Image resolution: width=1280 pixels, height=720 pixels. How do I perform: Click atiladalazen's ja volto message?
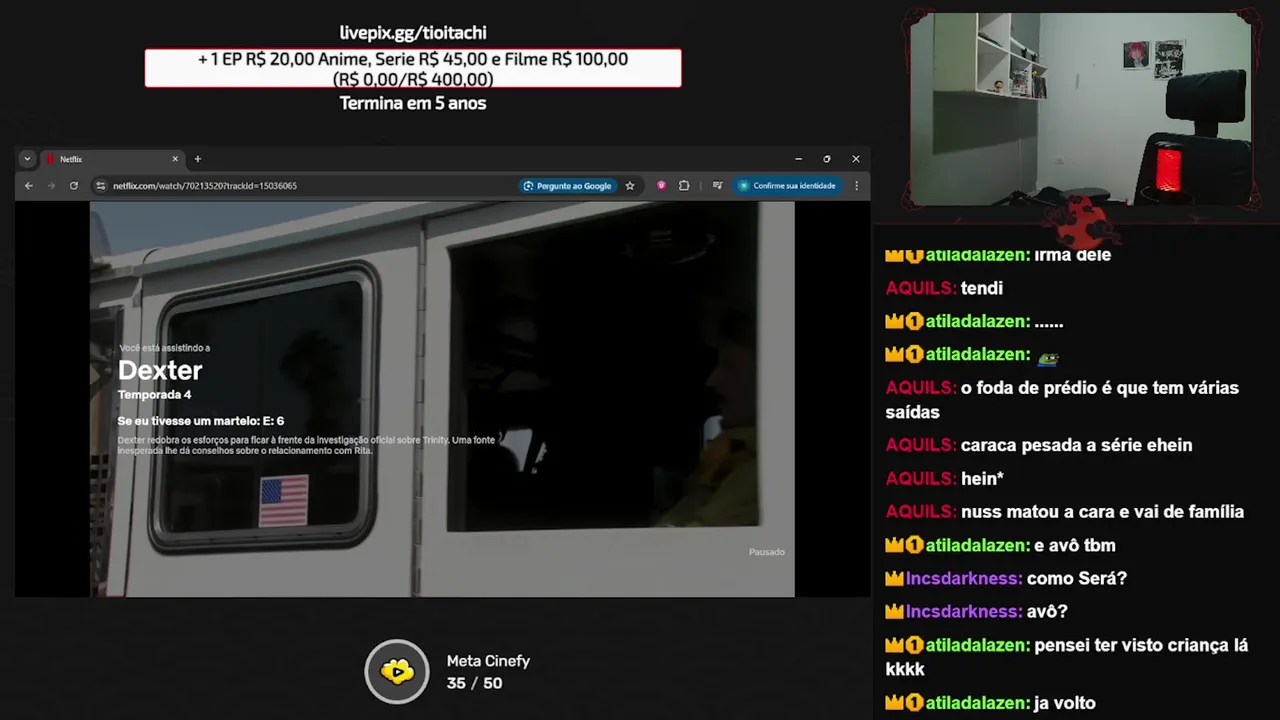1065,703
